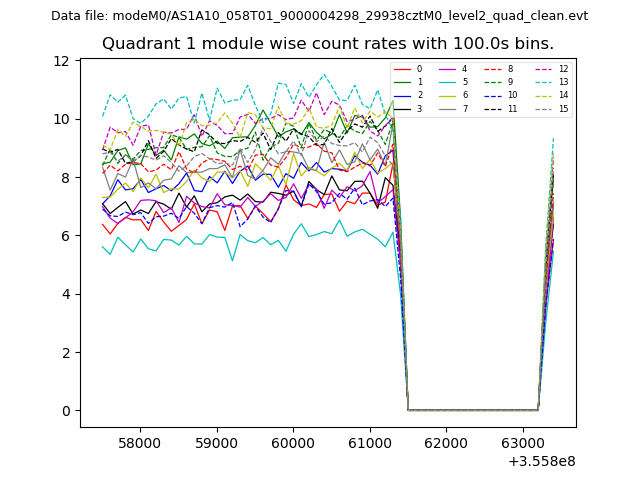Viewport: 640px width, 480px height.
Task: Select legend entry 7 with gray solid line
Action: pyautogui.click(x=456, y=108)
